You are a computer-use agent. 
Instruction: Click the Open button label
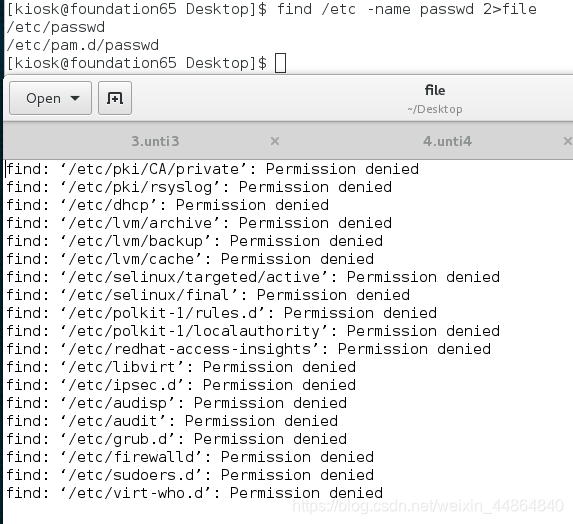tap(43, 98)
